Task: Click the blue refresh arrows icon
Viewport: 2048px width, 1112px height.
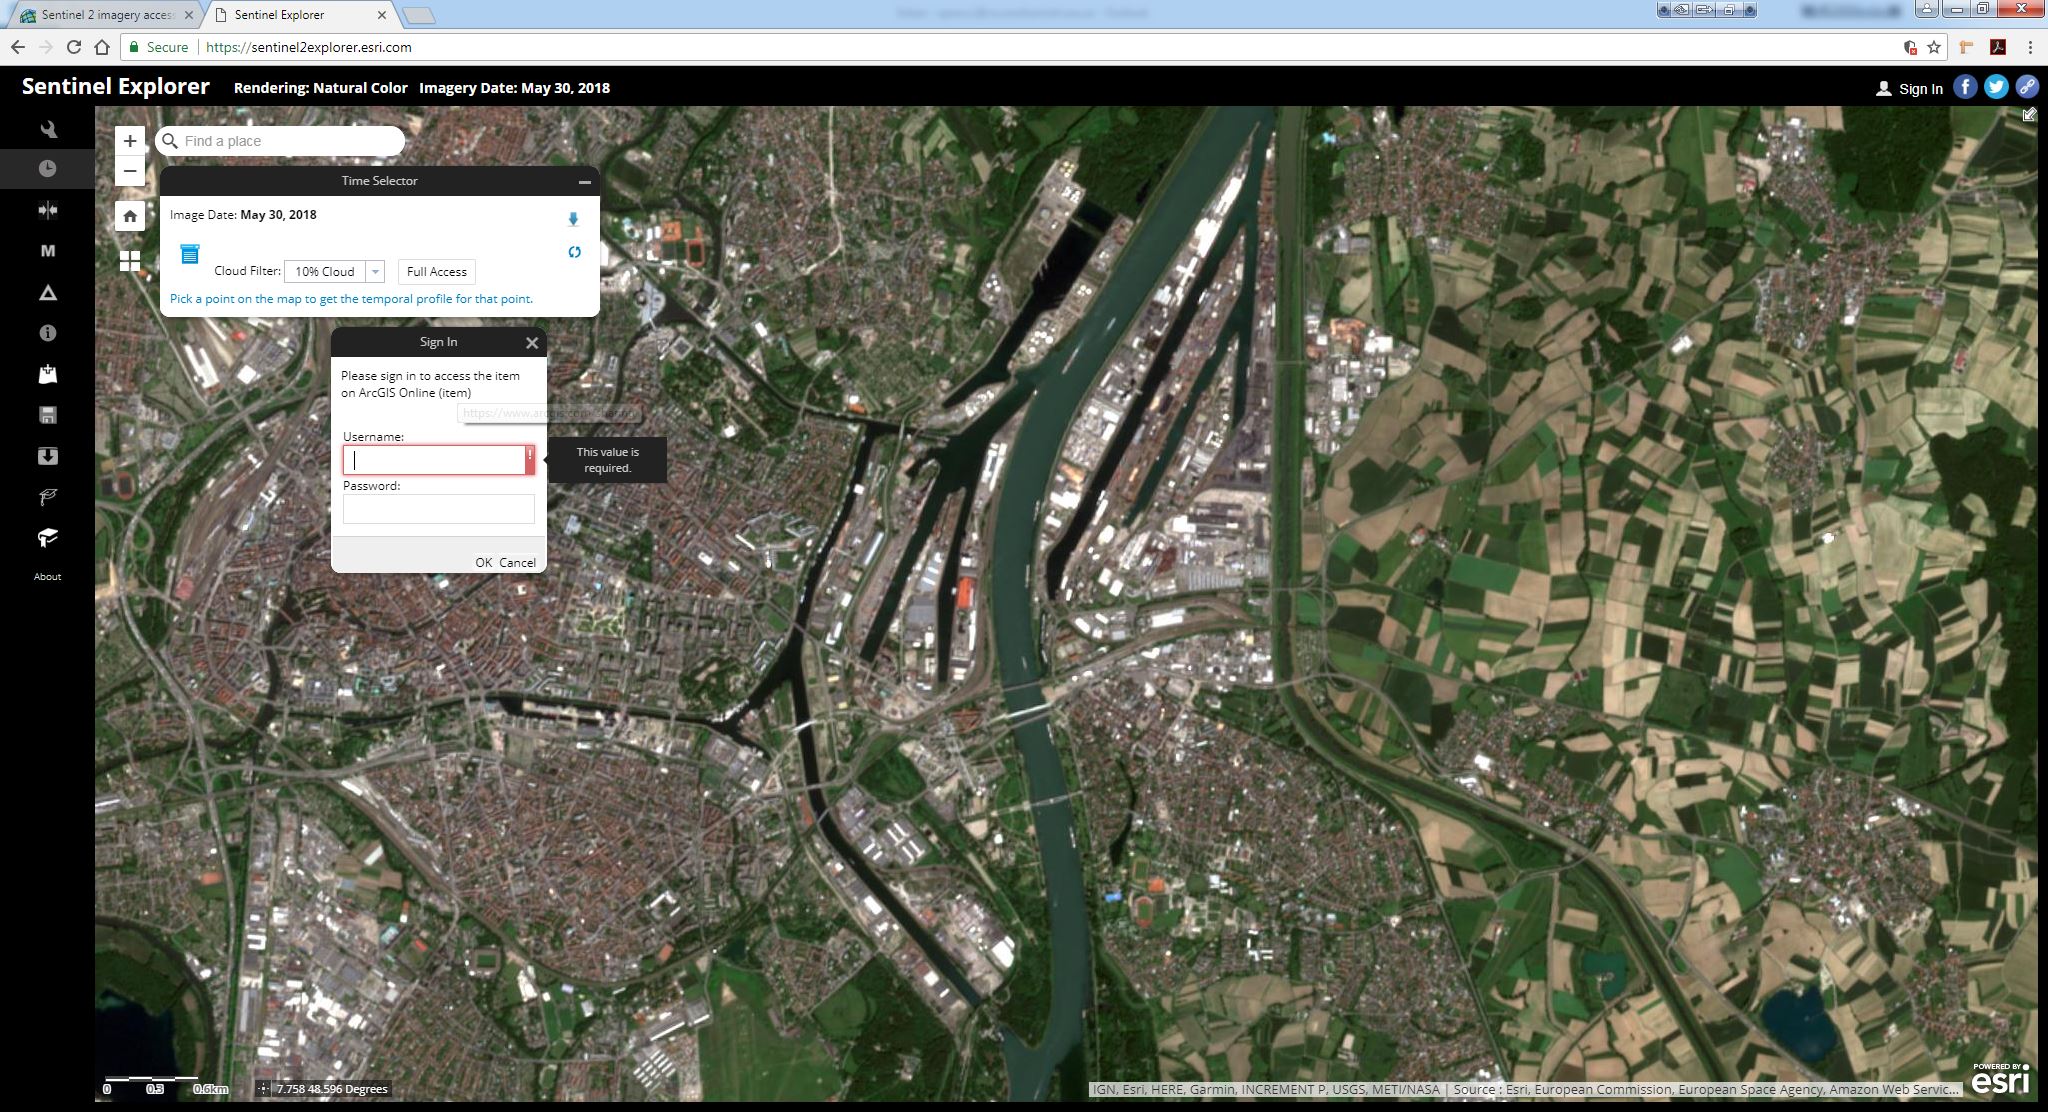Action: point(574,252)
